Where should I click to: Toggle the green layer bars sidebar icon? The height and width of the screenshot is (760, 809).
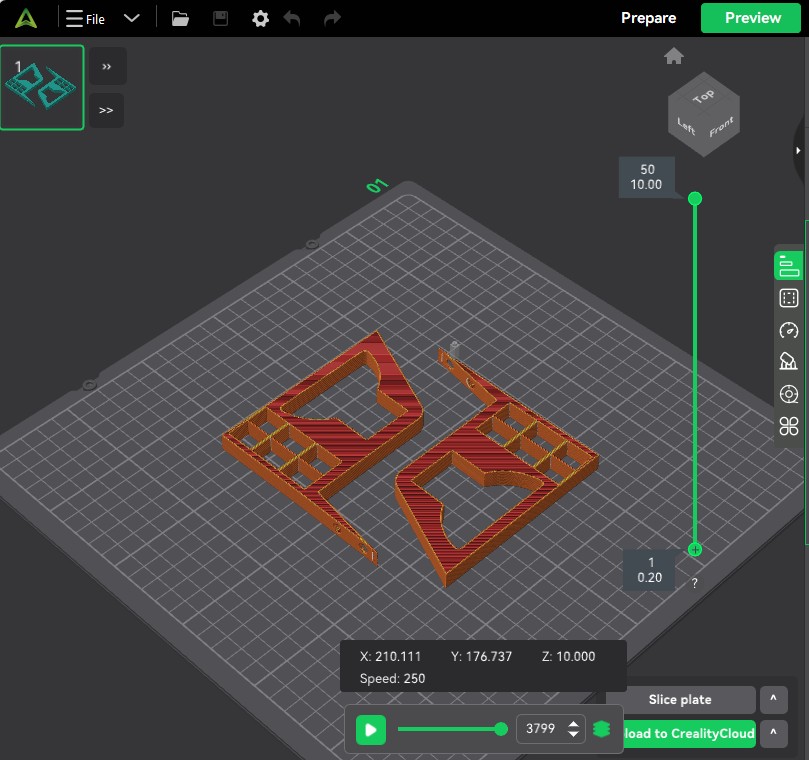[x=788, y=265]
